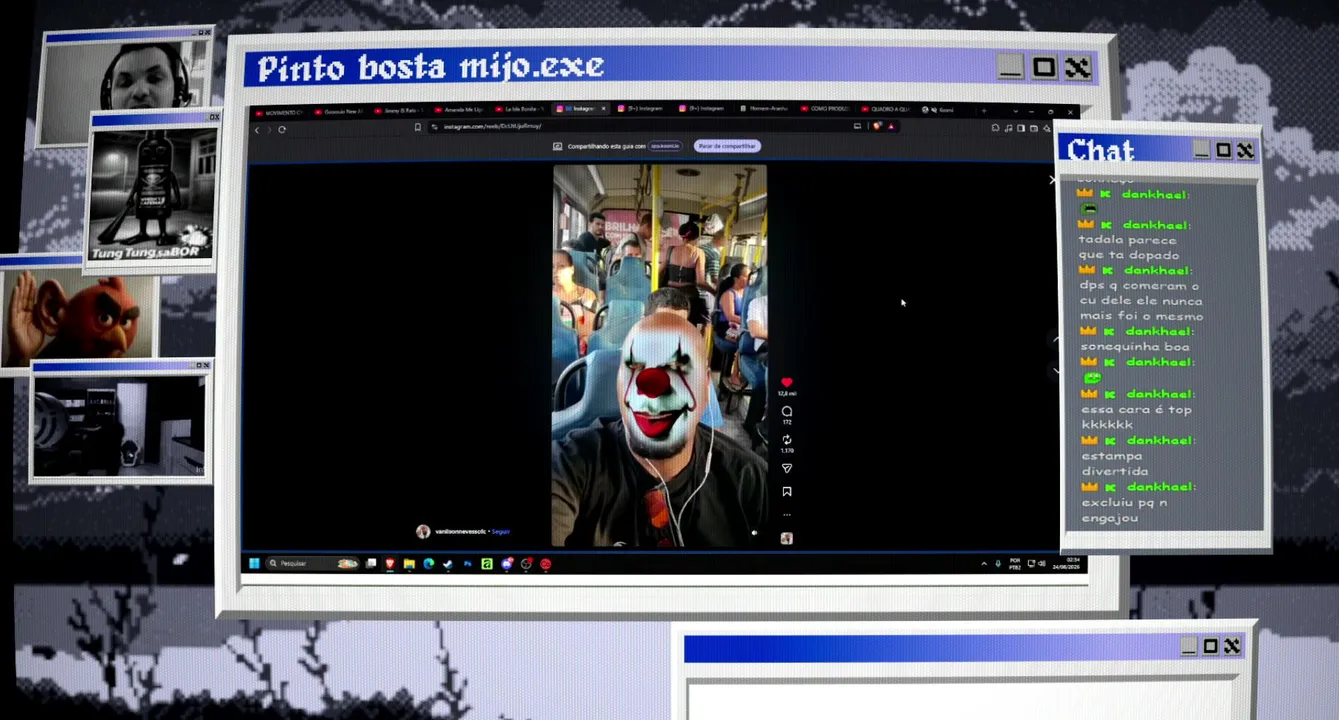Click the red cartoon character thumbnail
Image resolution: width=1339 pixels, height=720 pixels.
(x=80, y=315)
